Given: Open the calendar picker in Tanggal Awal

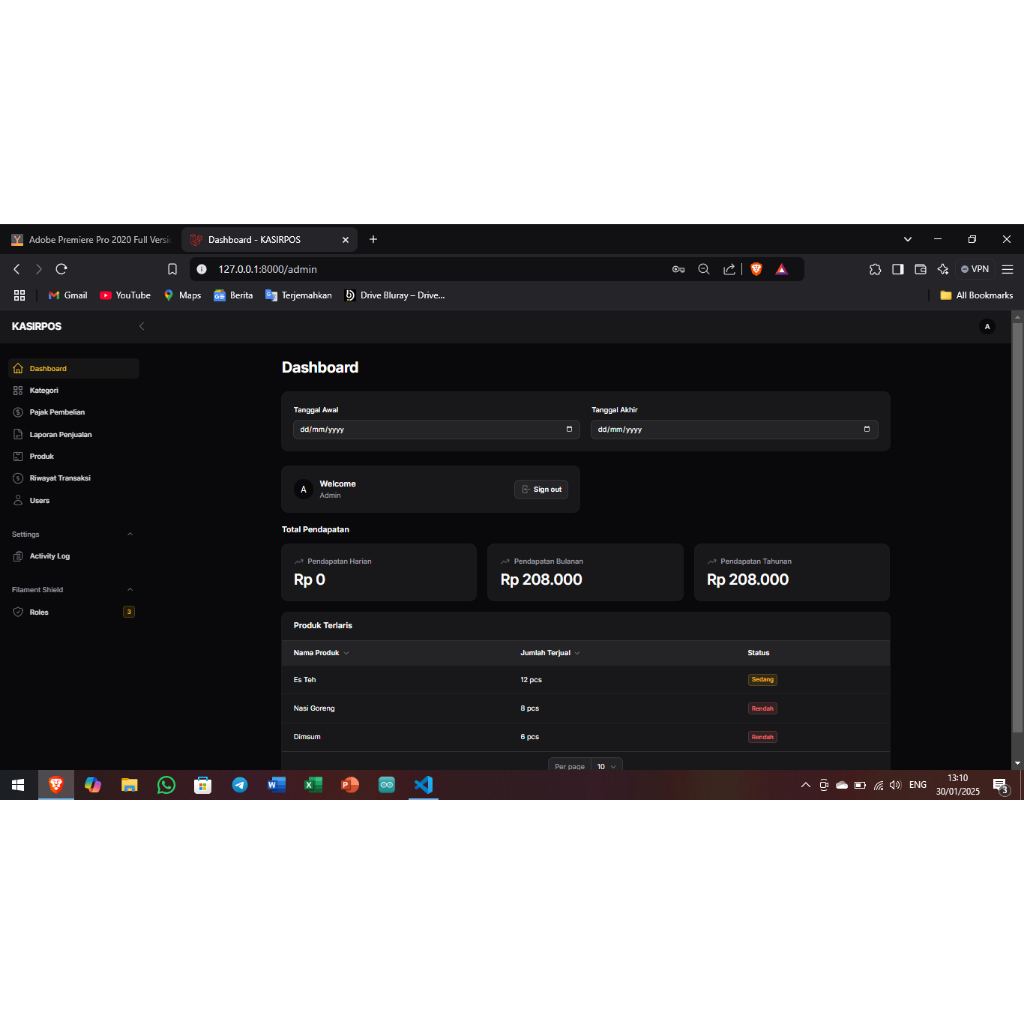Looking at the screenshot, I should (x=569, y=429).
